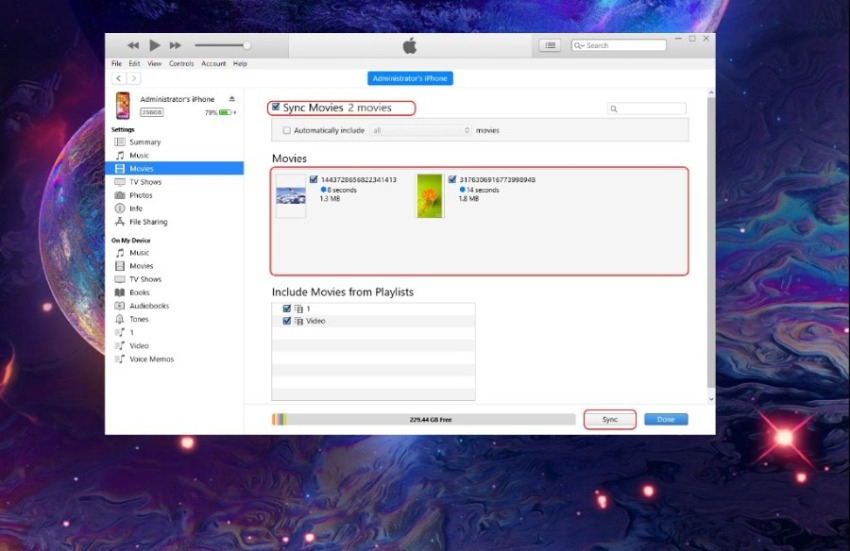Click the Sync button
The width and height of the screenshot is (850, 551).
tap(610, 419)
